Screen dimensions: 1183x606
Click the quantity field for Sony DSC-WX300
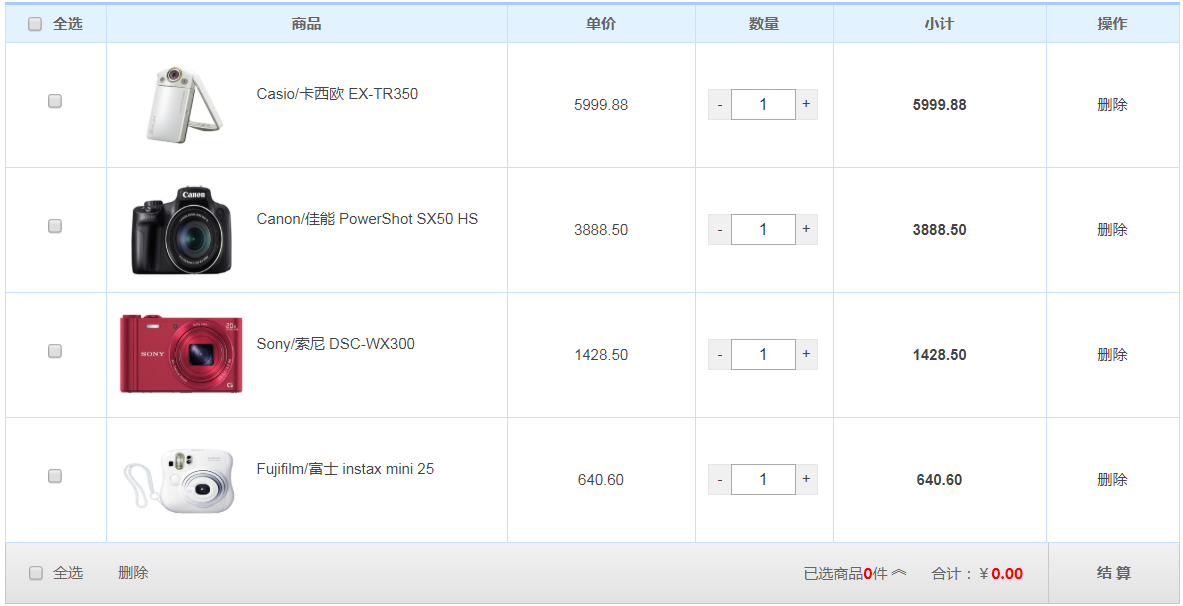[x=763, y=355]
